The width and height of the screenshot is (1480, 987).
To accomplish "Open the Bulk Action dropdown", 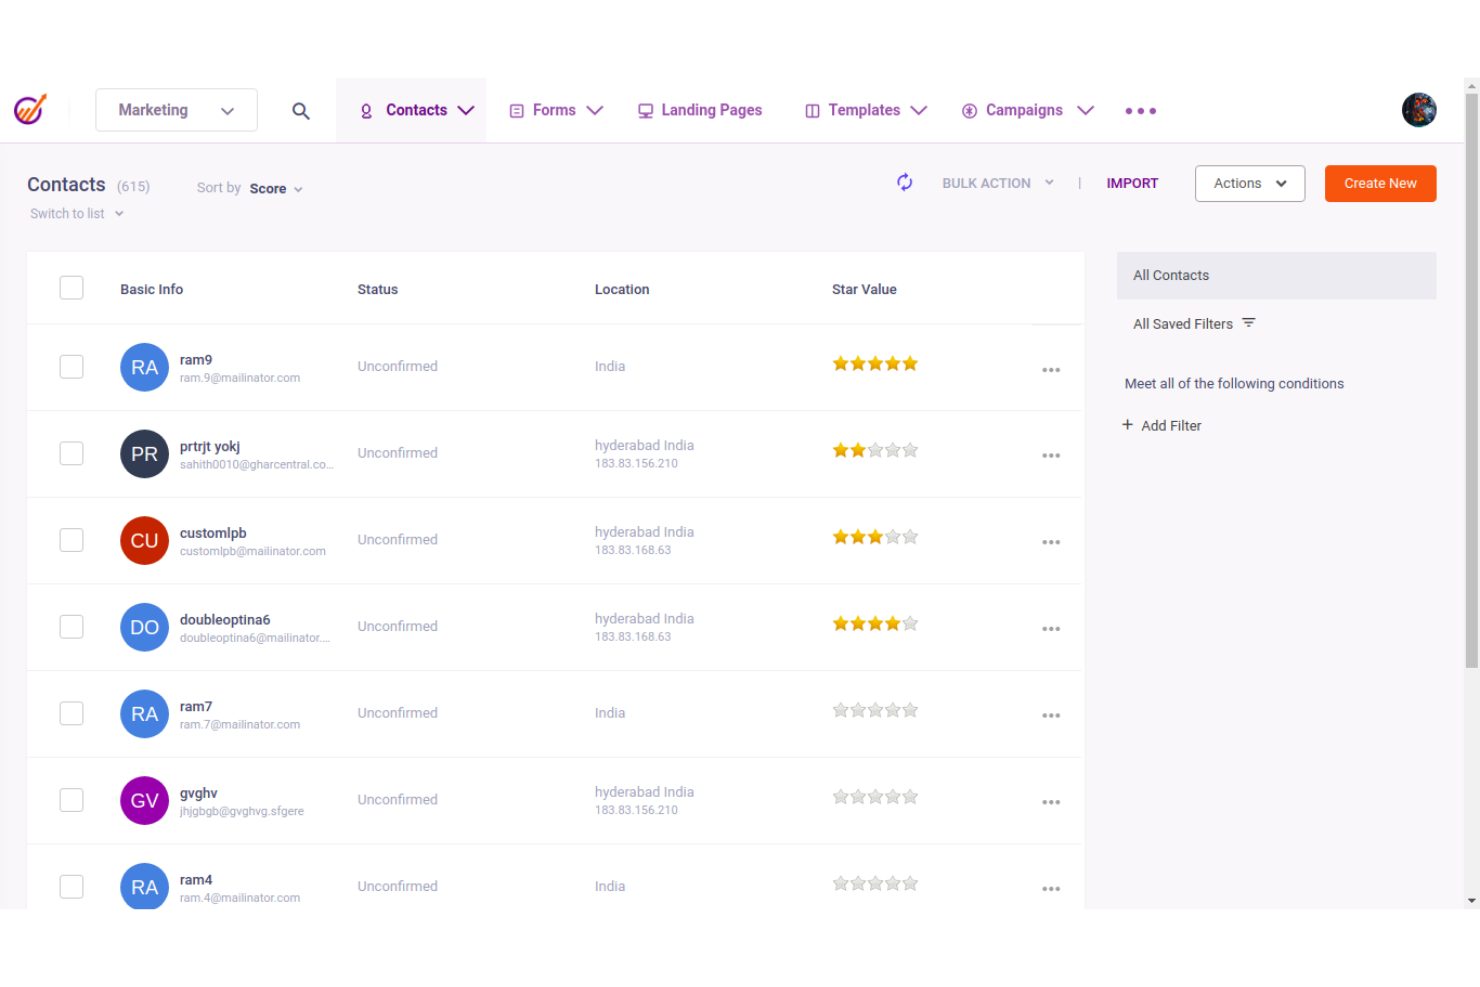I will (x=996, y=183).
